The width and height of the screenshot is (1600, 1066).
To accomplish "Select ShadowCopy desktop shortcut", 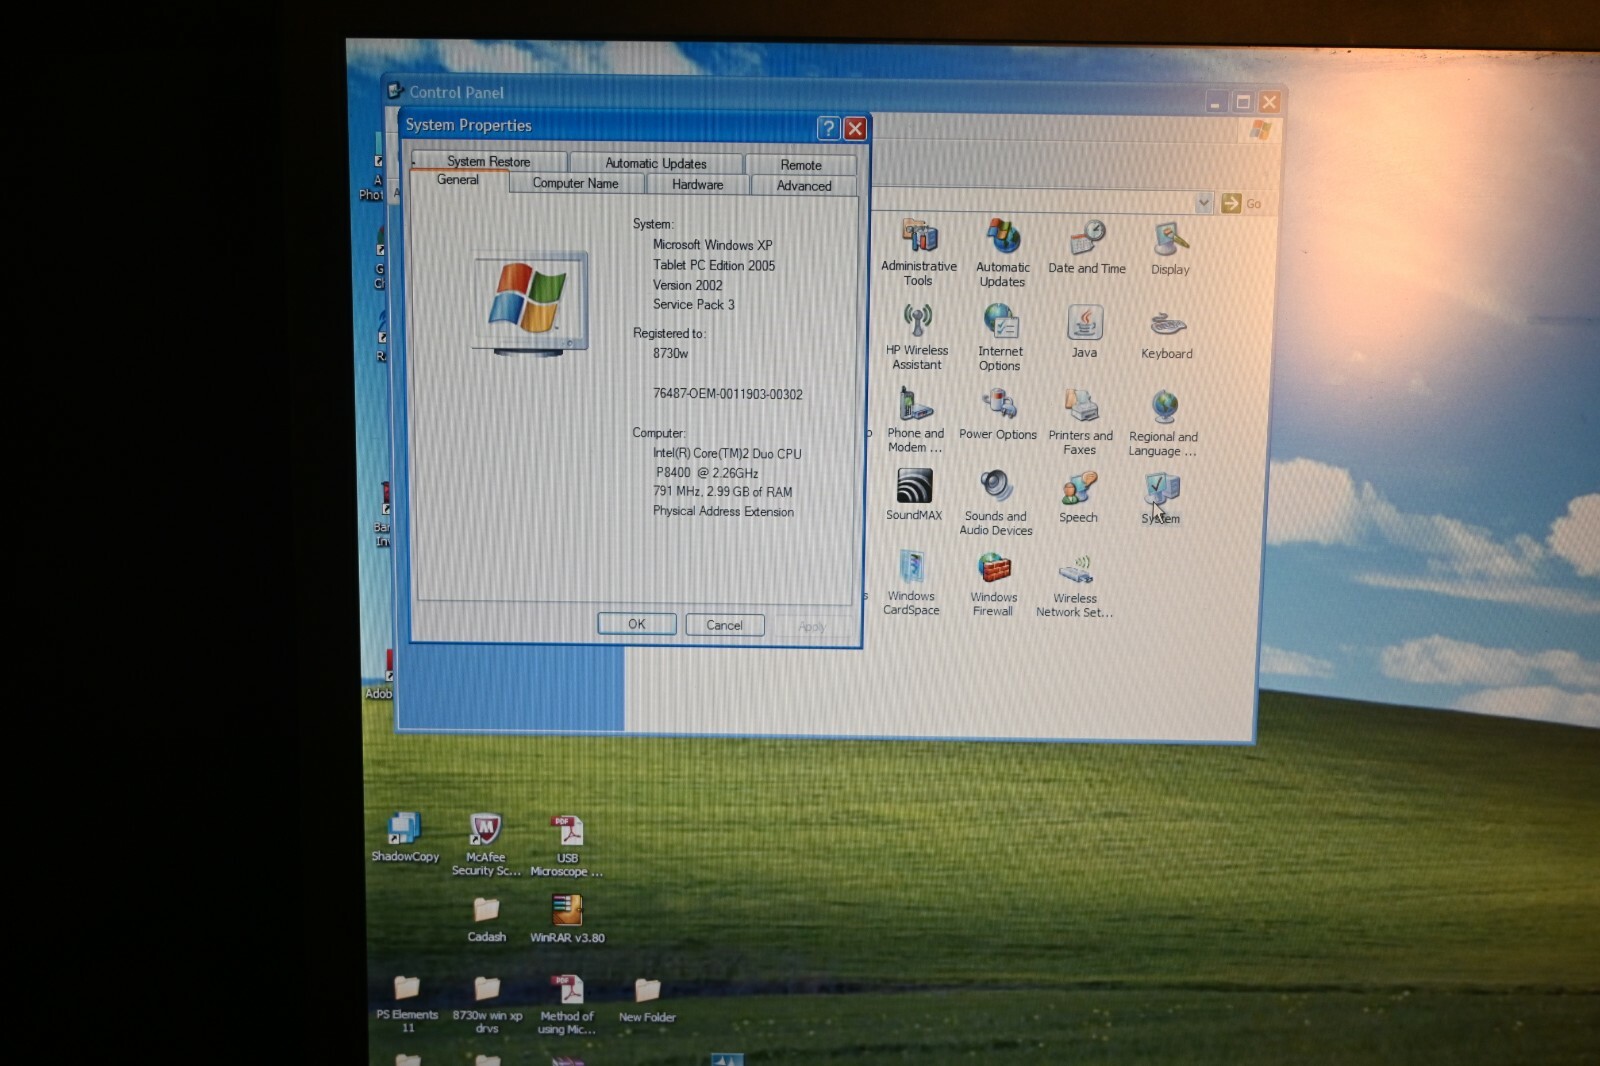I will coord(405,837).
